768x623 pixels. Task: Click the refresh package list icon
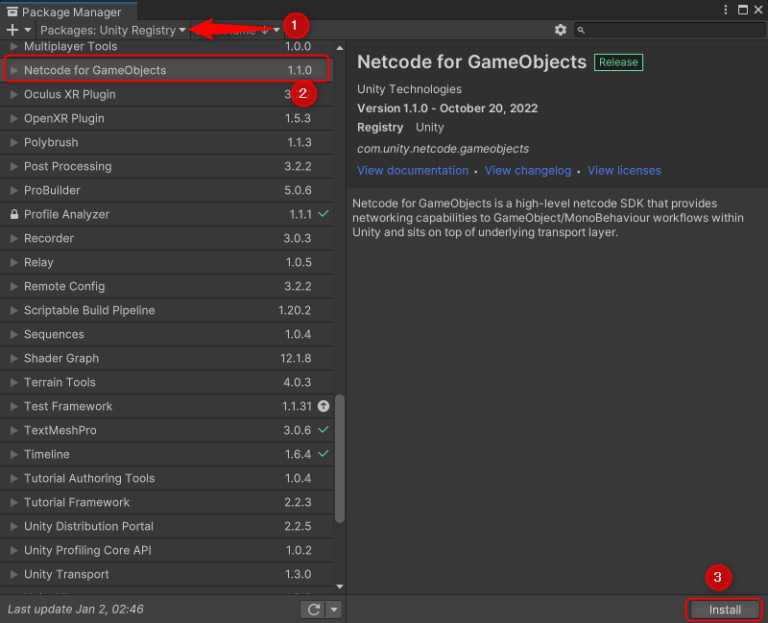coord(313,609)
